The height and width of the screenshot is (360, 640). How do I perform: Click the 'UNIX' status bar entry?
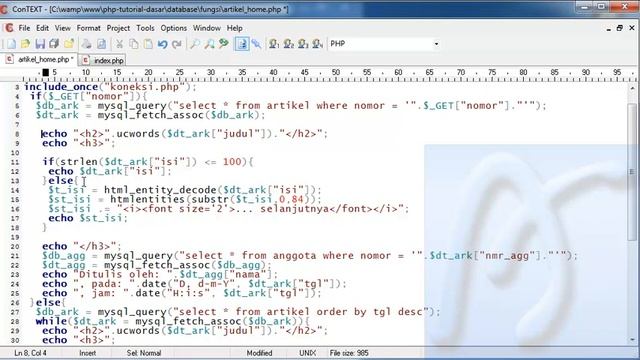(307, 353)
